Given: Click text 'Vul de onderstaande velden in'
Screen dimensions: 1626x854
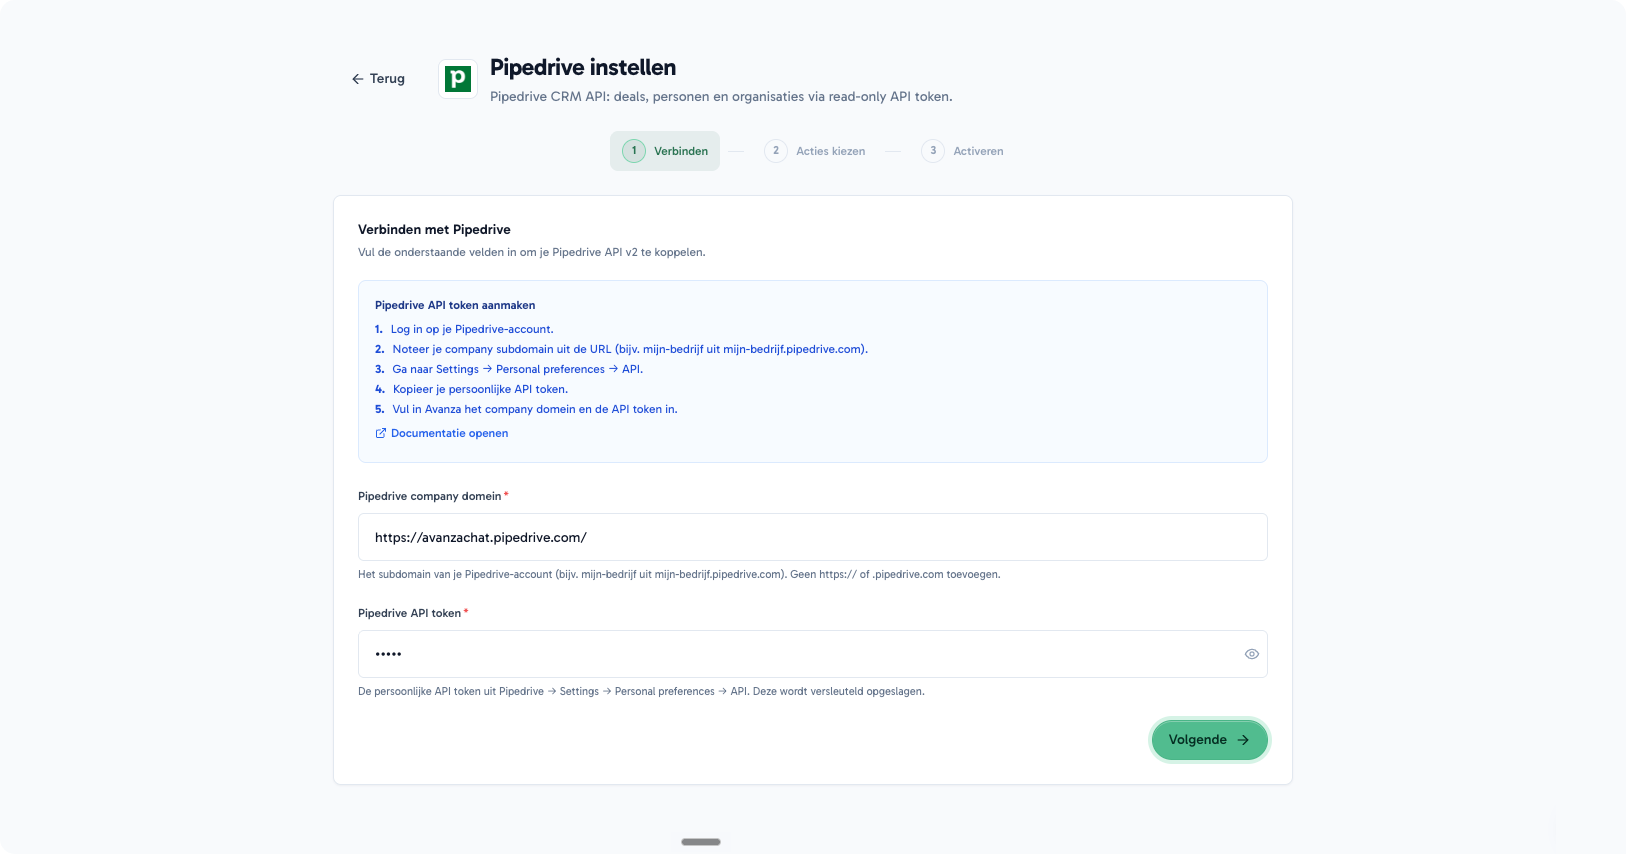Looking at the screenshot, I should (x=532, y=252).
